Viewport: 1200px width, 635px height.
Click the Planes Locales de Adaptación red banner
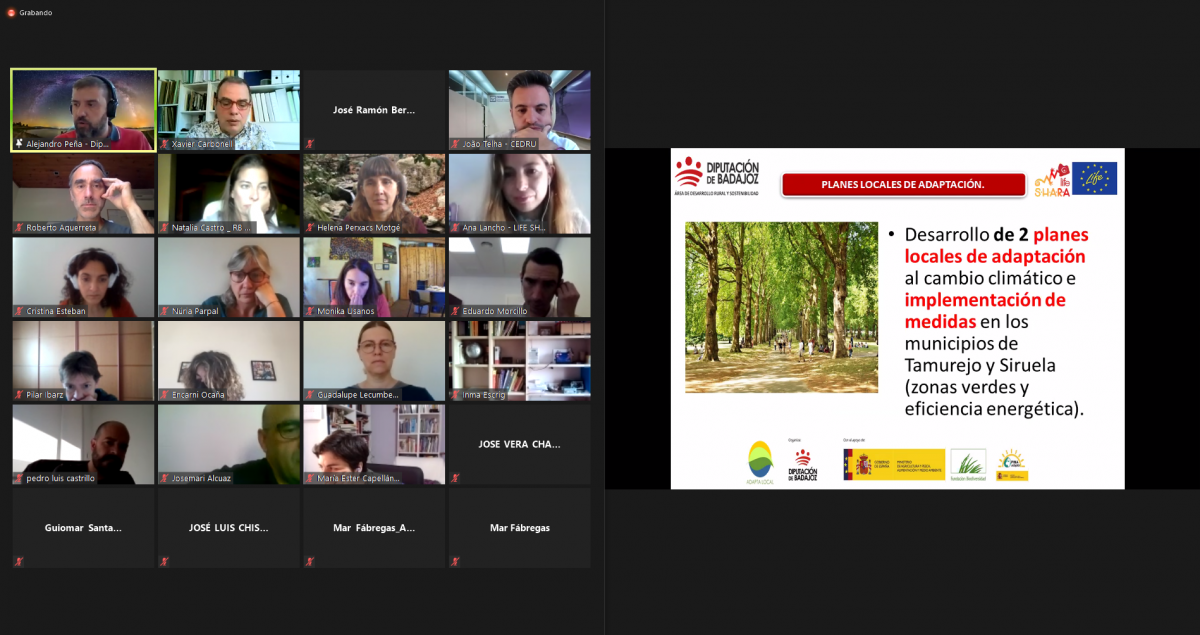tap(903, 185)
